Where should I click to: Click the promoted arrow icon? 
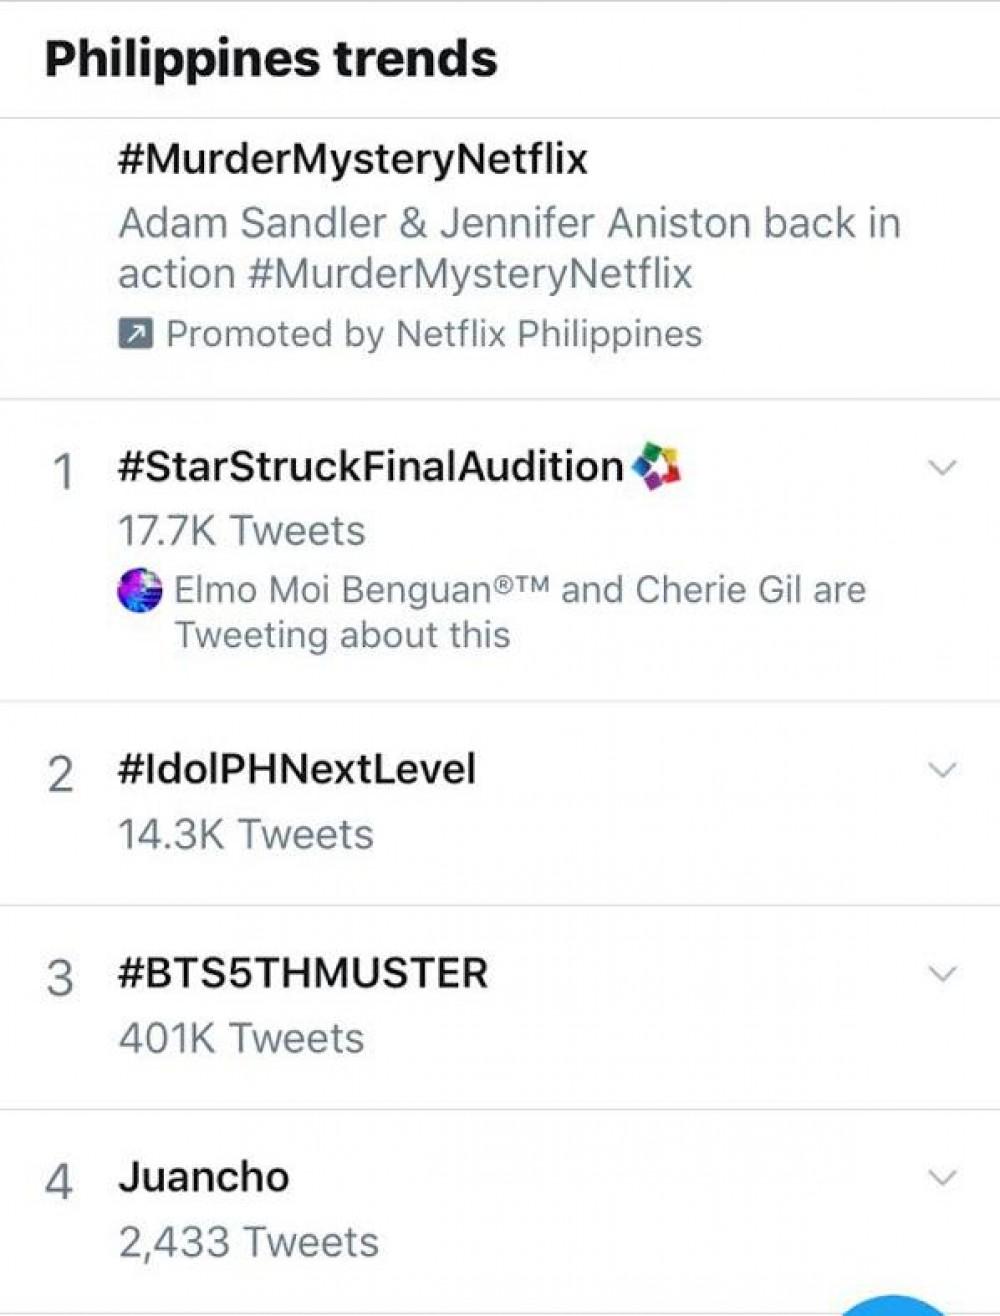tap(135, 334)
